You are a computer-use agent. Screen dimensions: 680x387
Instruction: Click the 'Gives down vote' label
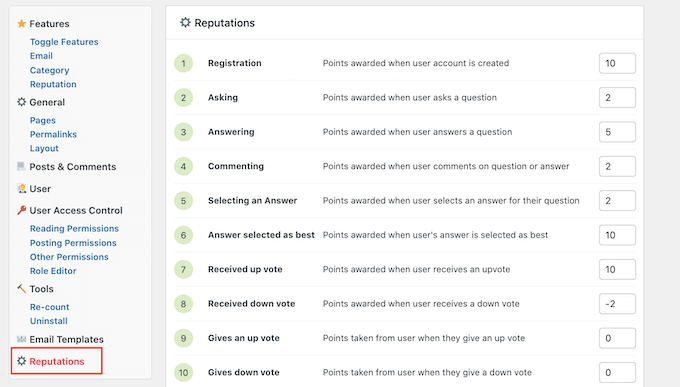pos(244,372)
